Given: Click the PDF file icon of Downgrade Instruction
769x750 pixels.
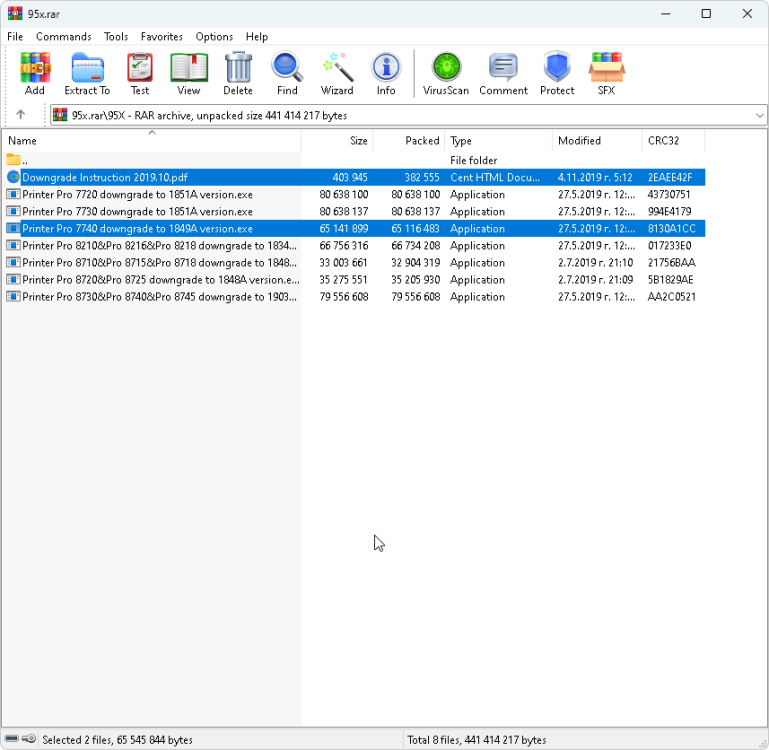Looking at the screenshot, I should tap(13, 177).
